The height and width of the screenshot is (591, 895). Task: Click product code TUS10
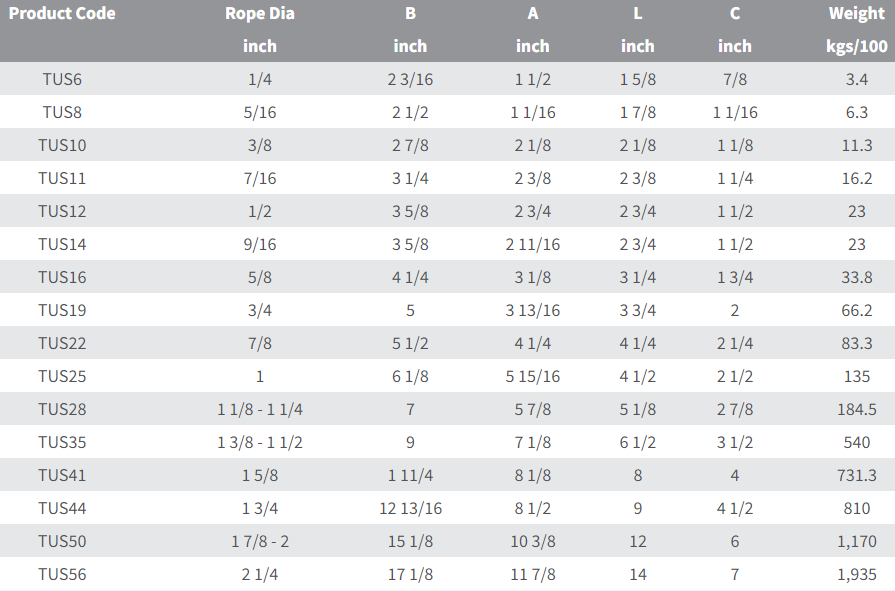pos(62,146)
